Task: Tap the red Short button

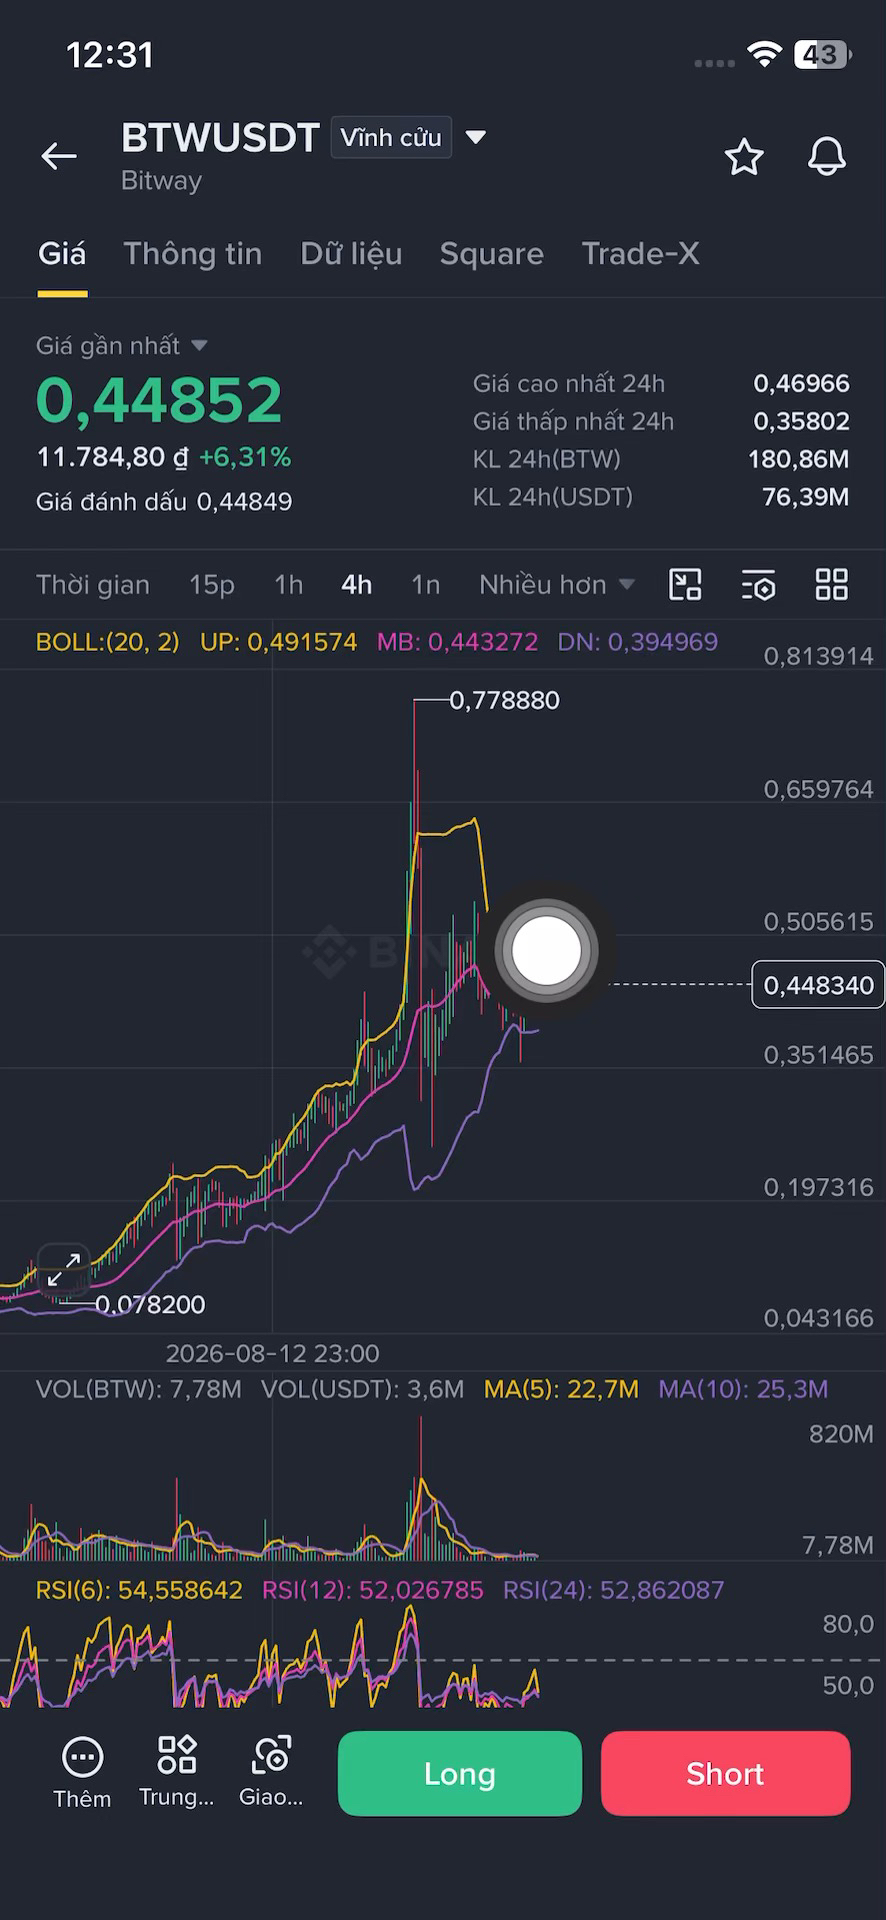Action: (x=726, y=1773)
